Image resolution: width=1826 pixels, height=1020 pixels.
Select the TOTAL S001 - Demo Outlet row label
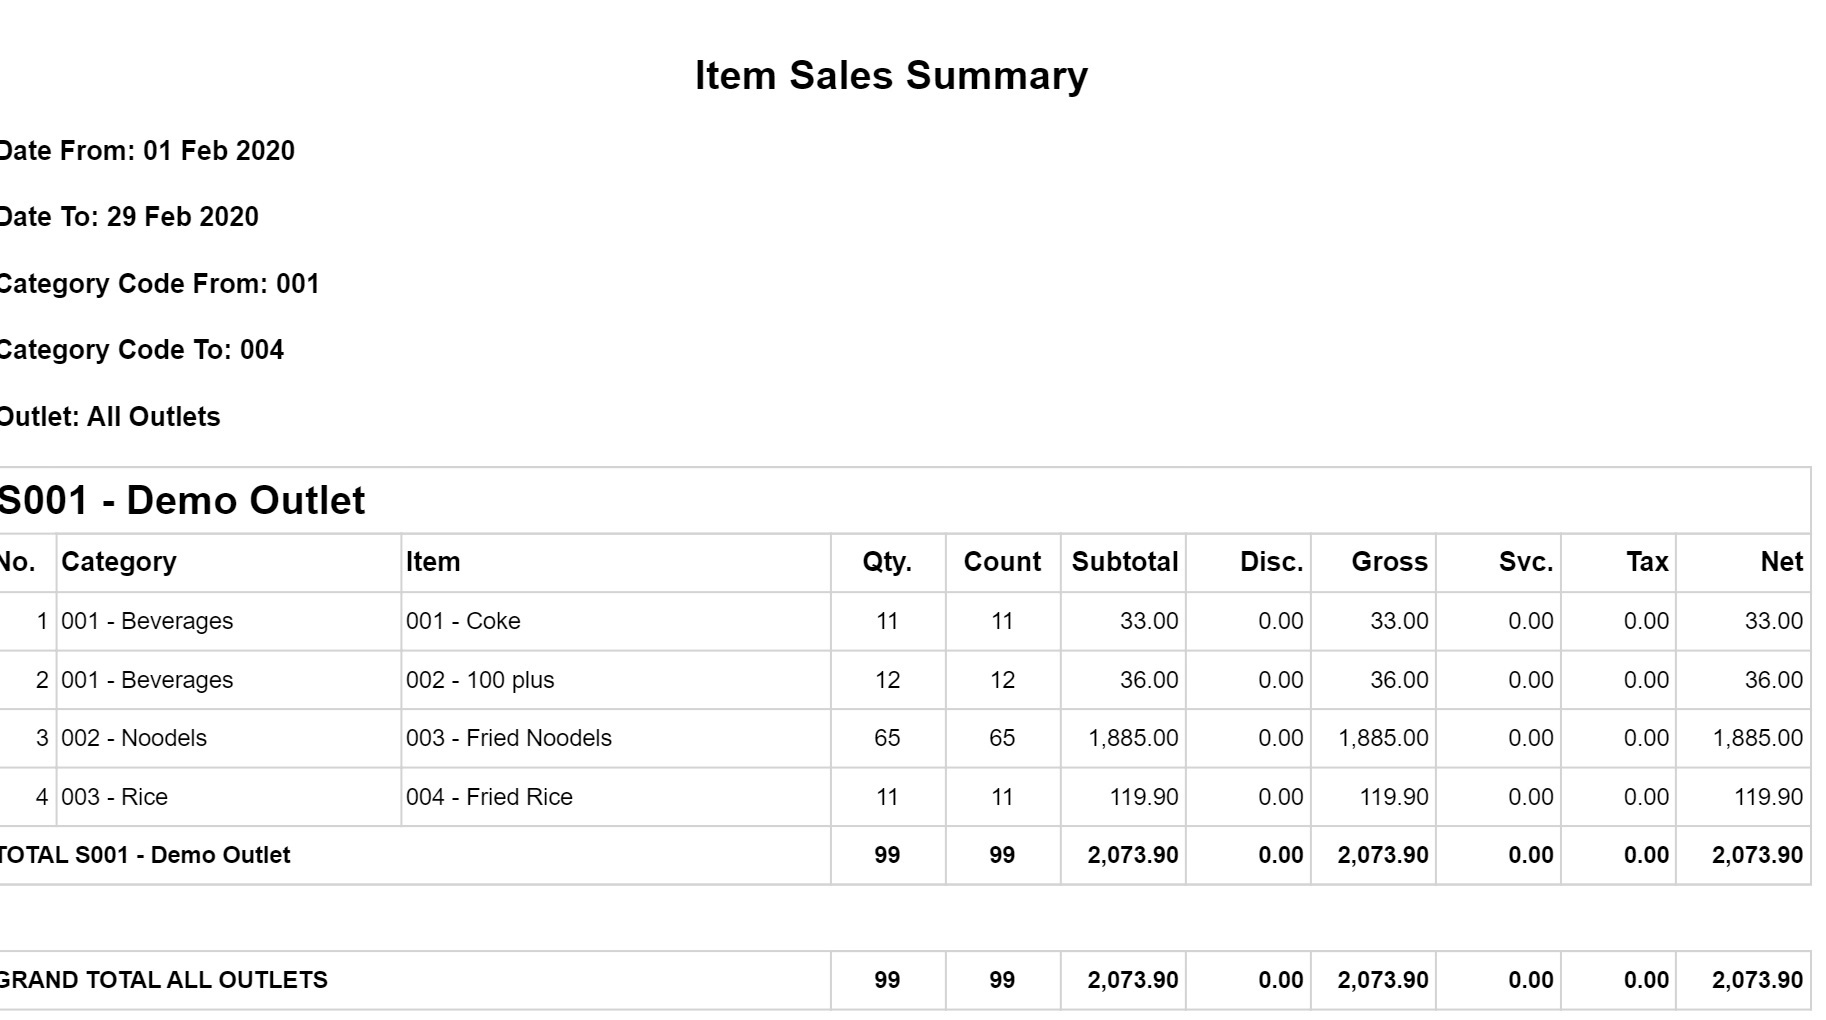(145, 855)
